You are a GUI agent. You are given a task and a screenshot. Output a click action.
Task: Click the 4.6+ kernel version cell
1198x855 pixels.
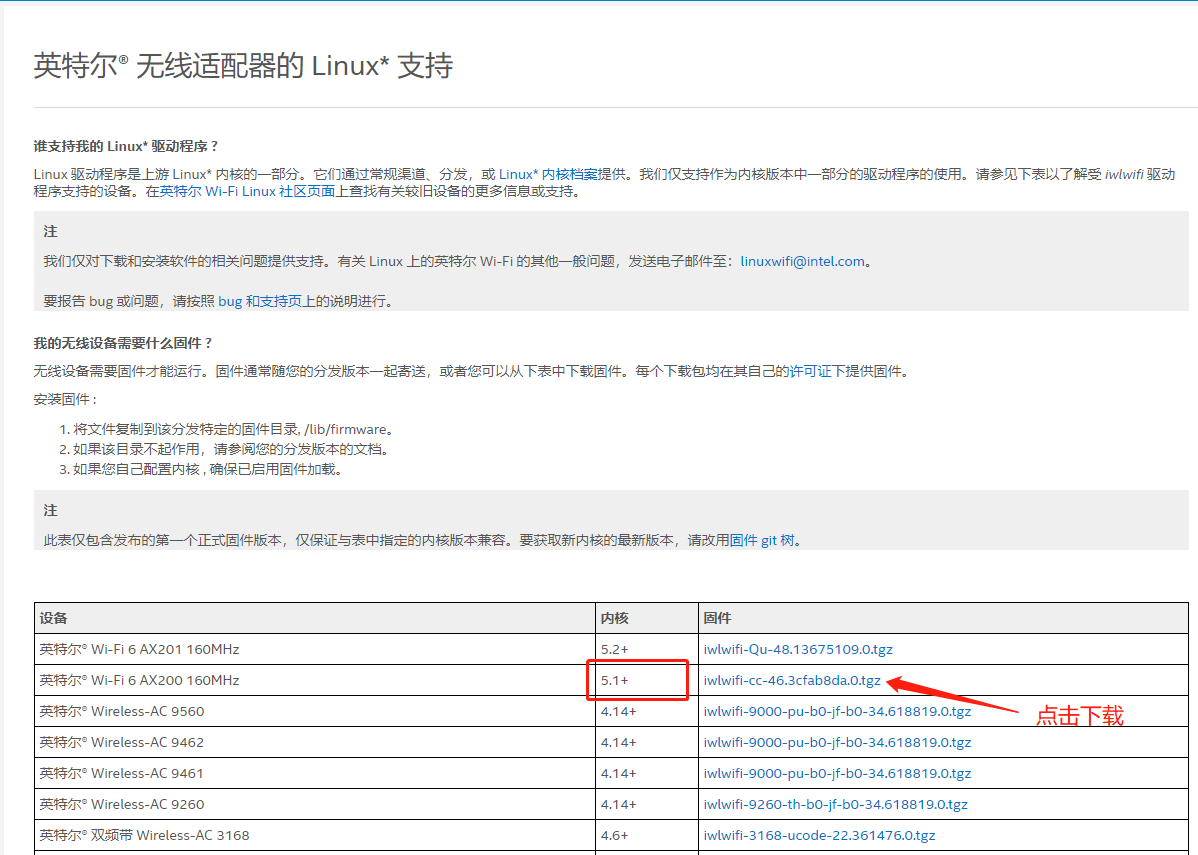[x=646, y=835]
